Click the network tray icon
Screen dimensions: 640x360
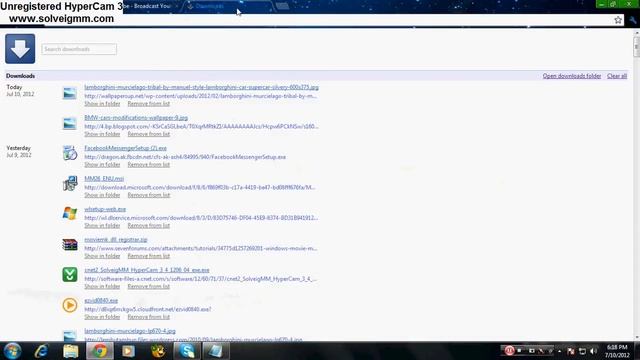click(582, 351)
